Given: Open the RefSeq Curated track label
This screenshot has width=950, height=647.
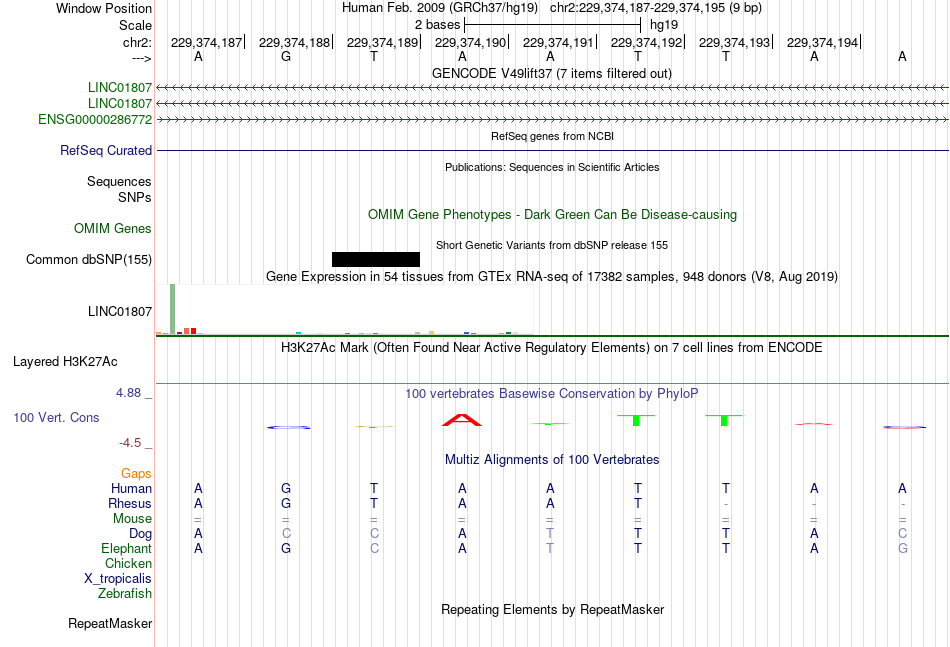Looking at the screenshot, I should 106,150.
